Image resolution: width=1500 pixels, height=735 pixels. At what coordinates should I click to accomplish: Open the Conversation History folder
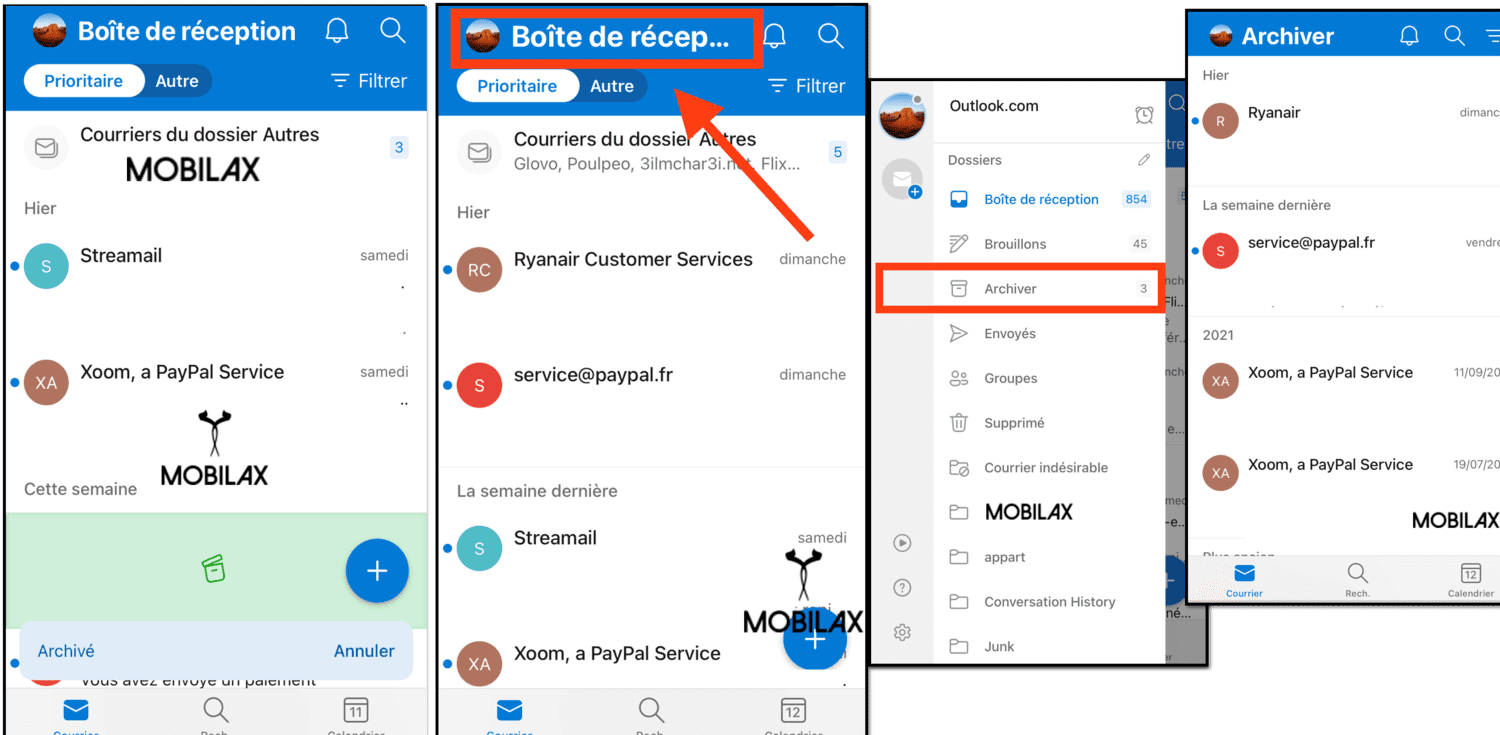pyautogui.click(x=1050, y=602)
